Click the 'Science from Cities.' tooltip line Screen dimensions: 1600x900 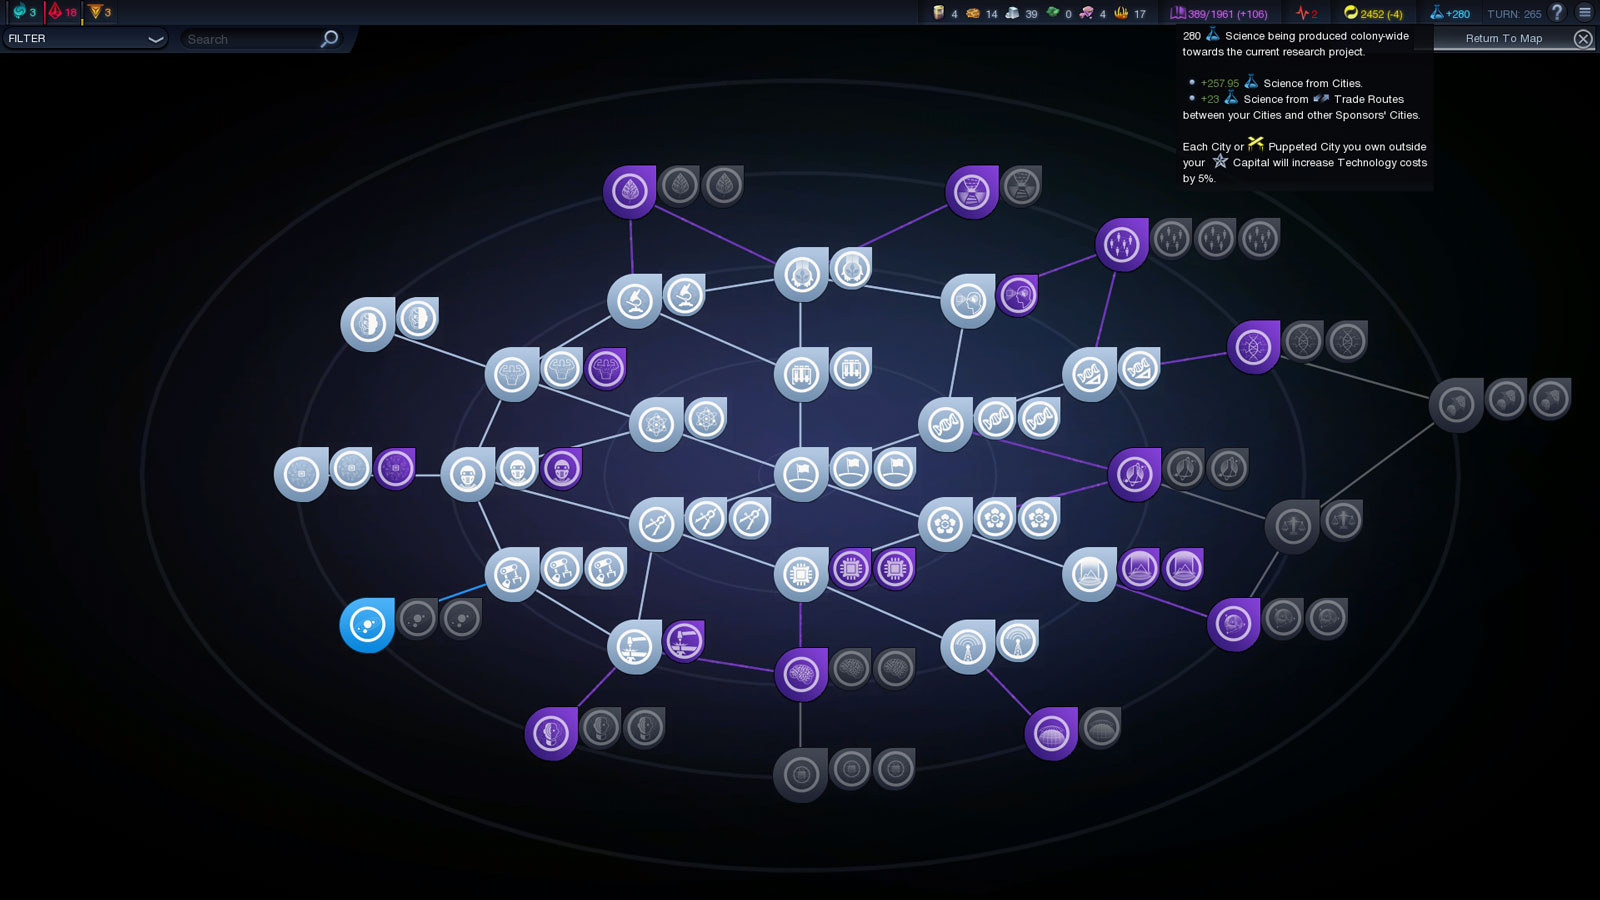coord(1312,83)
